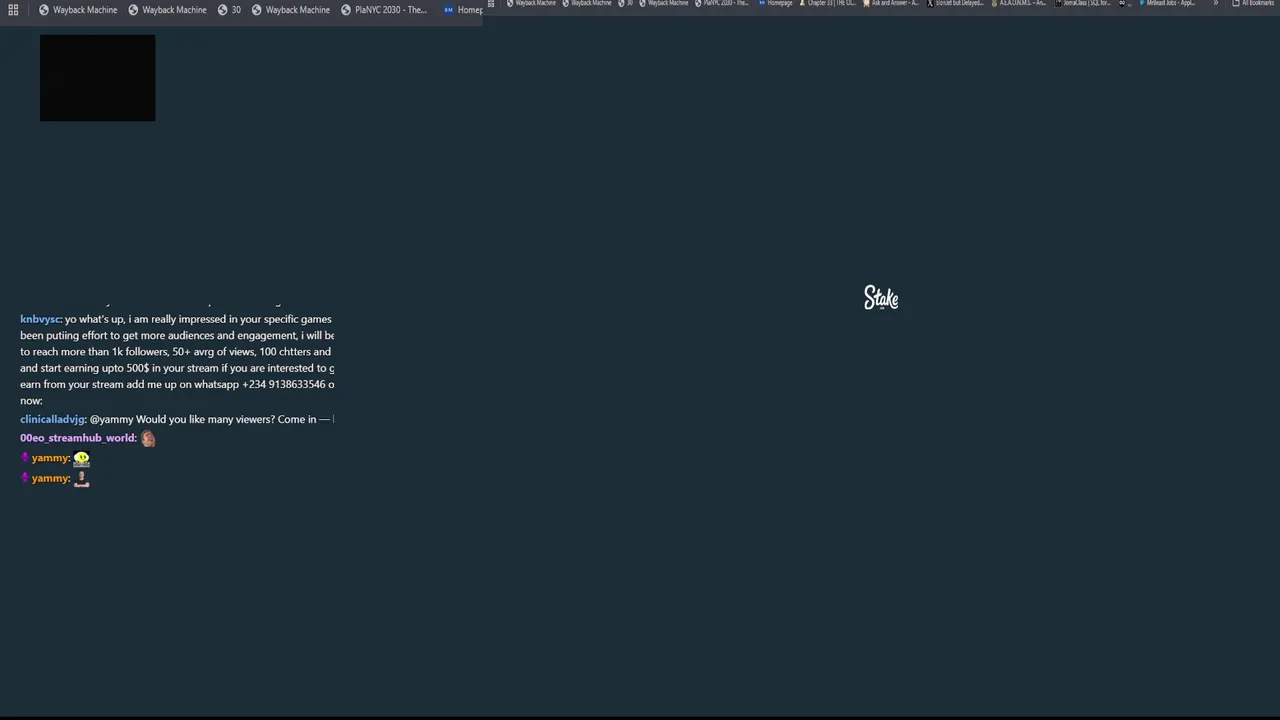This screenshot has width=1280, height=720.
Task: Click the @yammy mention in clinicalladvjg's message
Action: tap(111, 419)
